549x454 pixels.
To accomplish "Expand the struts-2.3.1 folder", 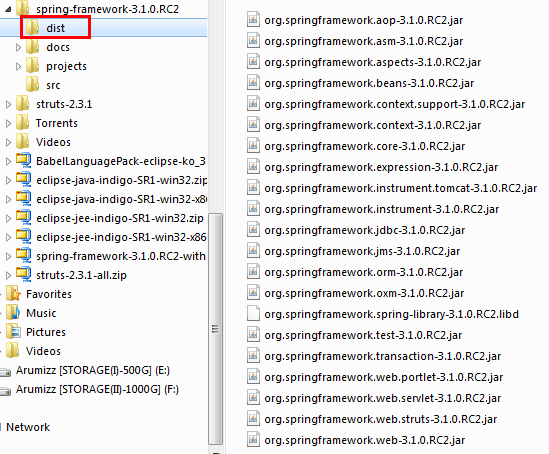I will click(8, 104).
